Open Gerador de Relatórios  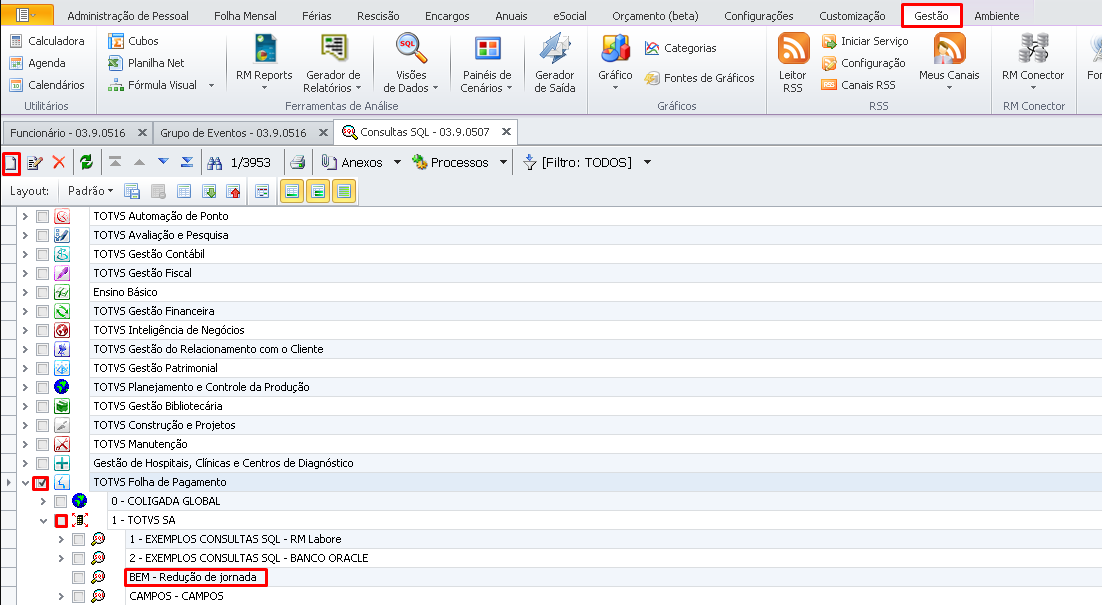click(333, 62)
